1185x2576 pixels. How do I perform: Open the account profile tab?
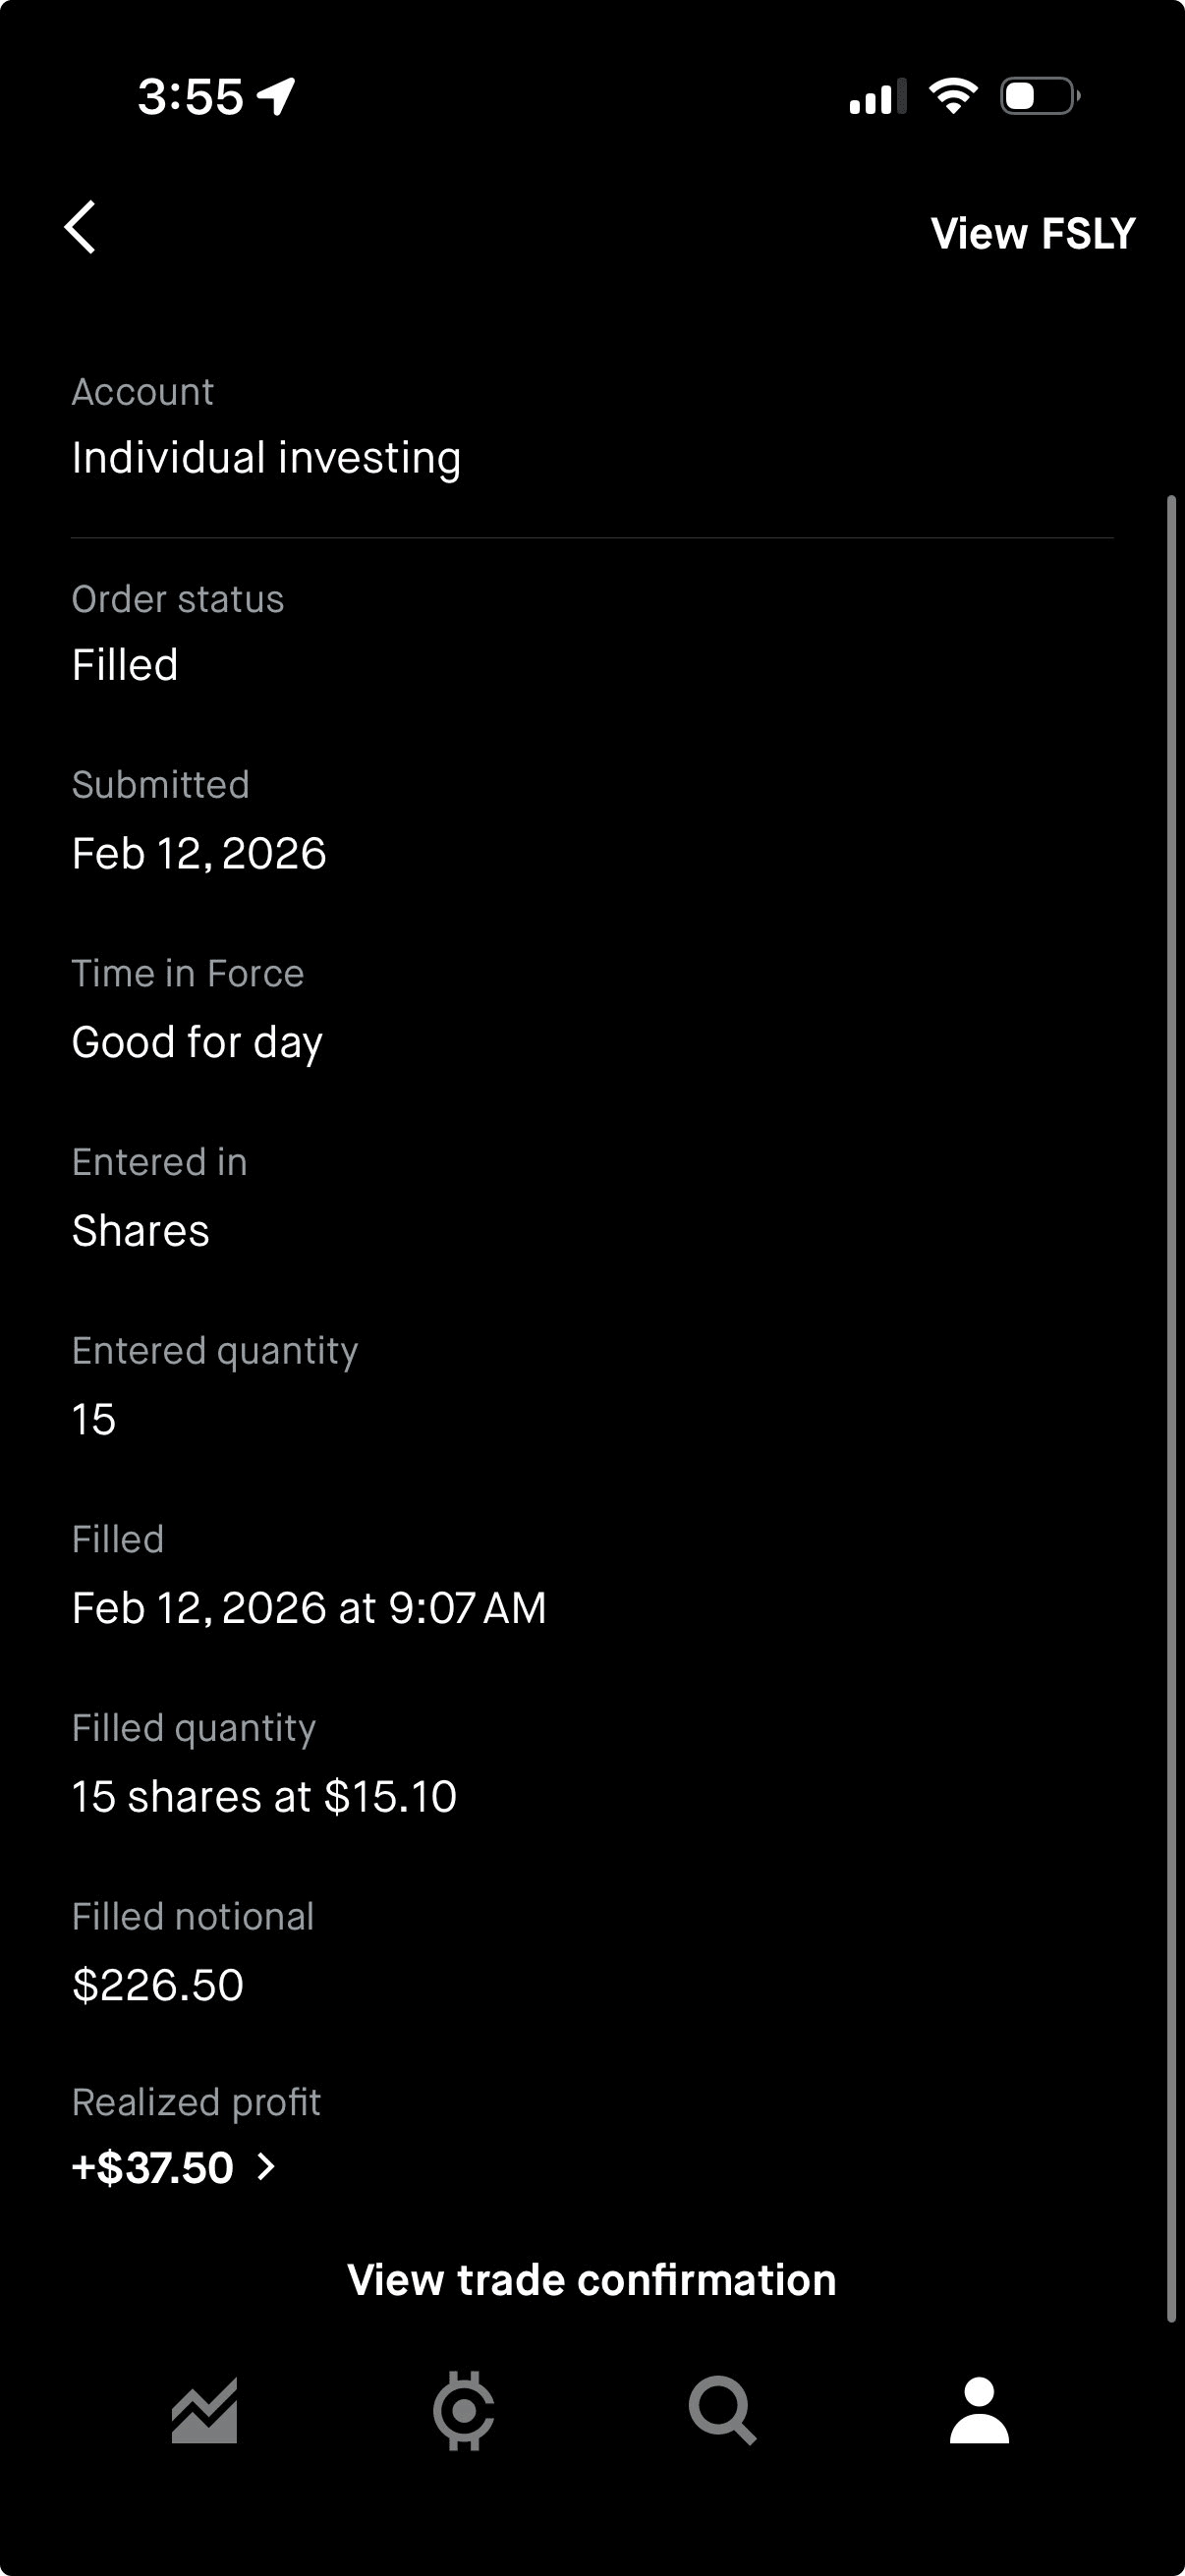tap(979, 2411)
